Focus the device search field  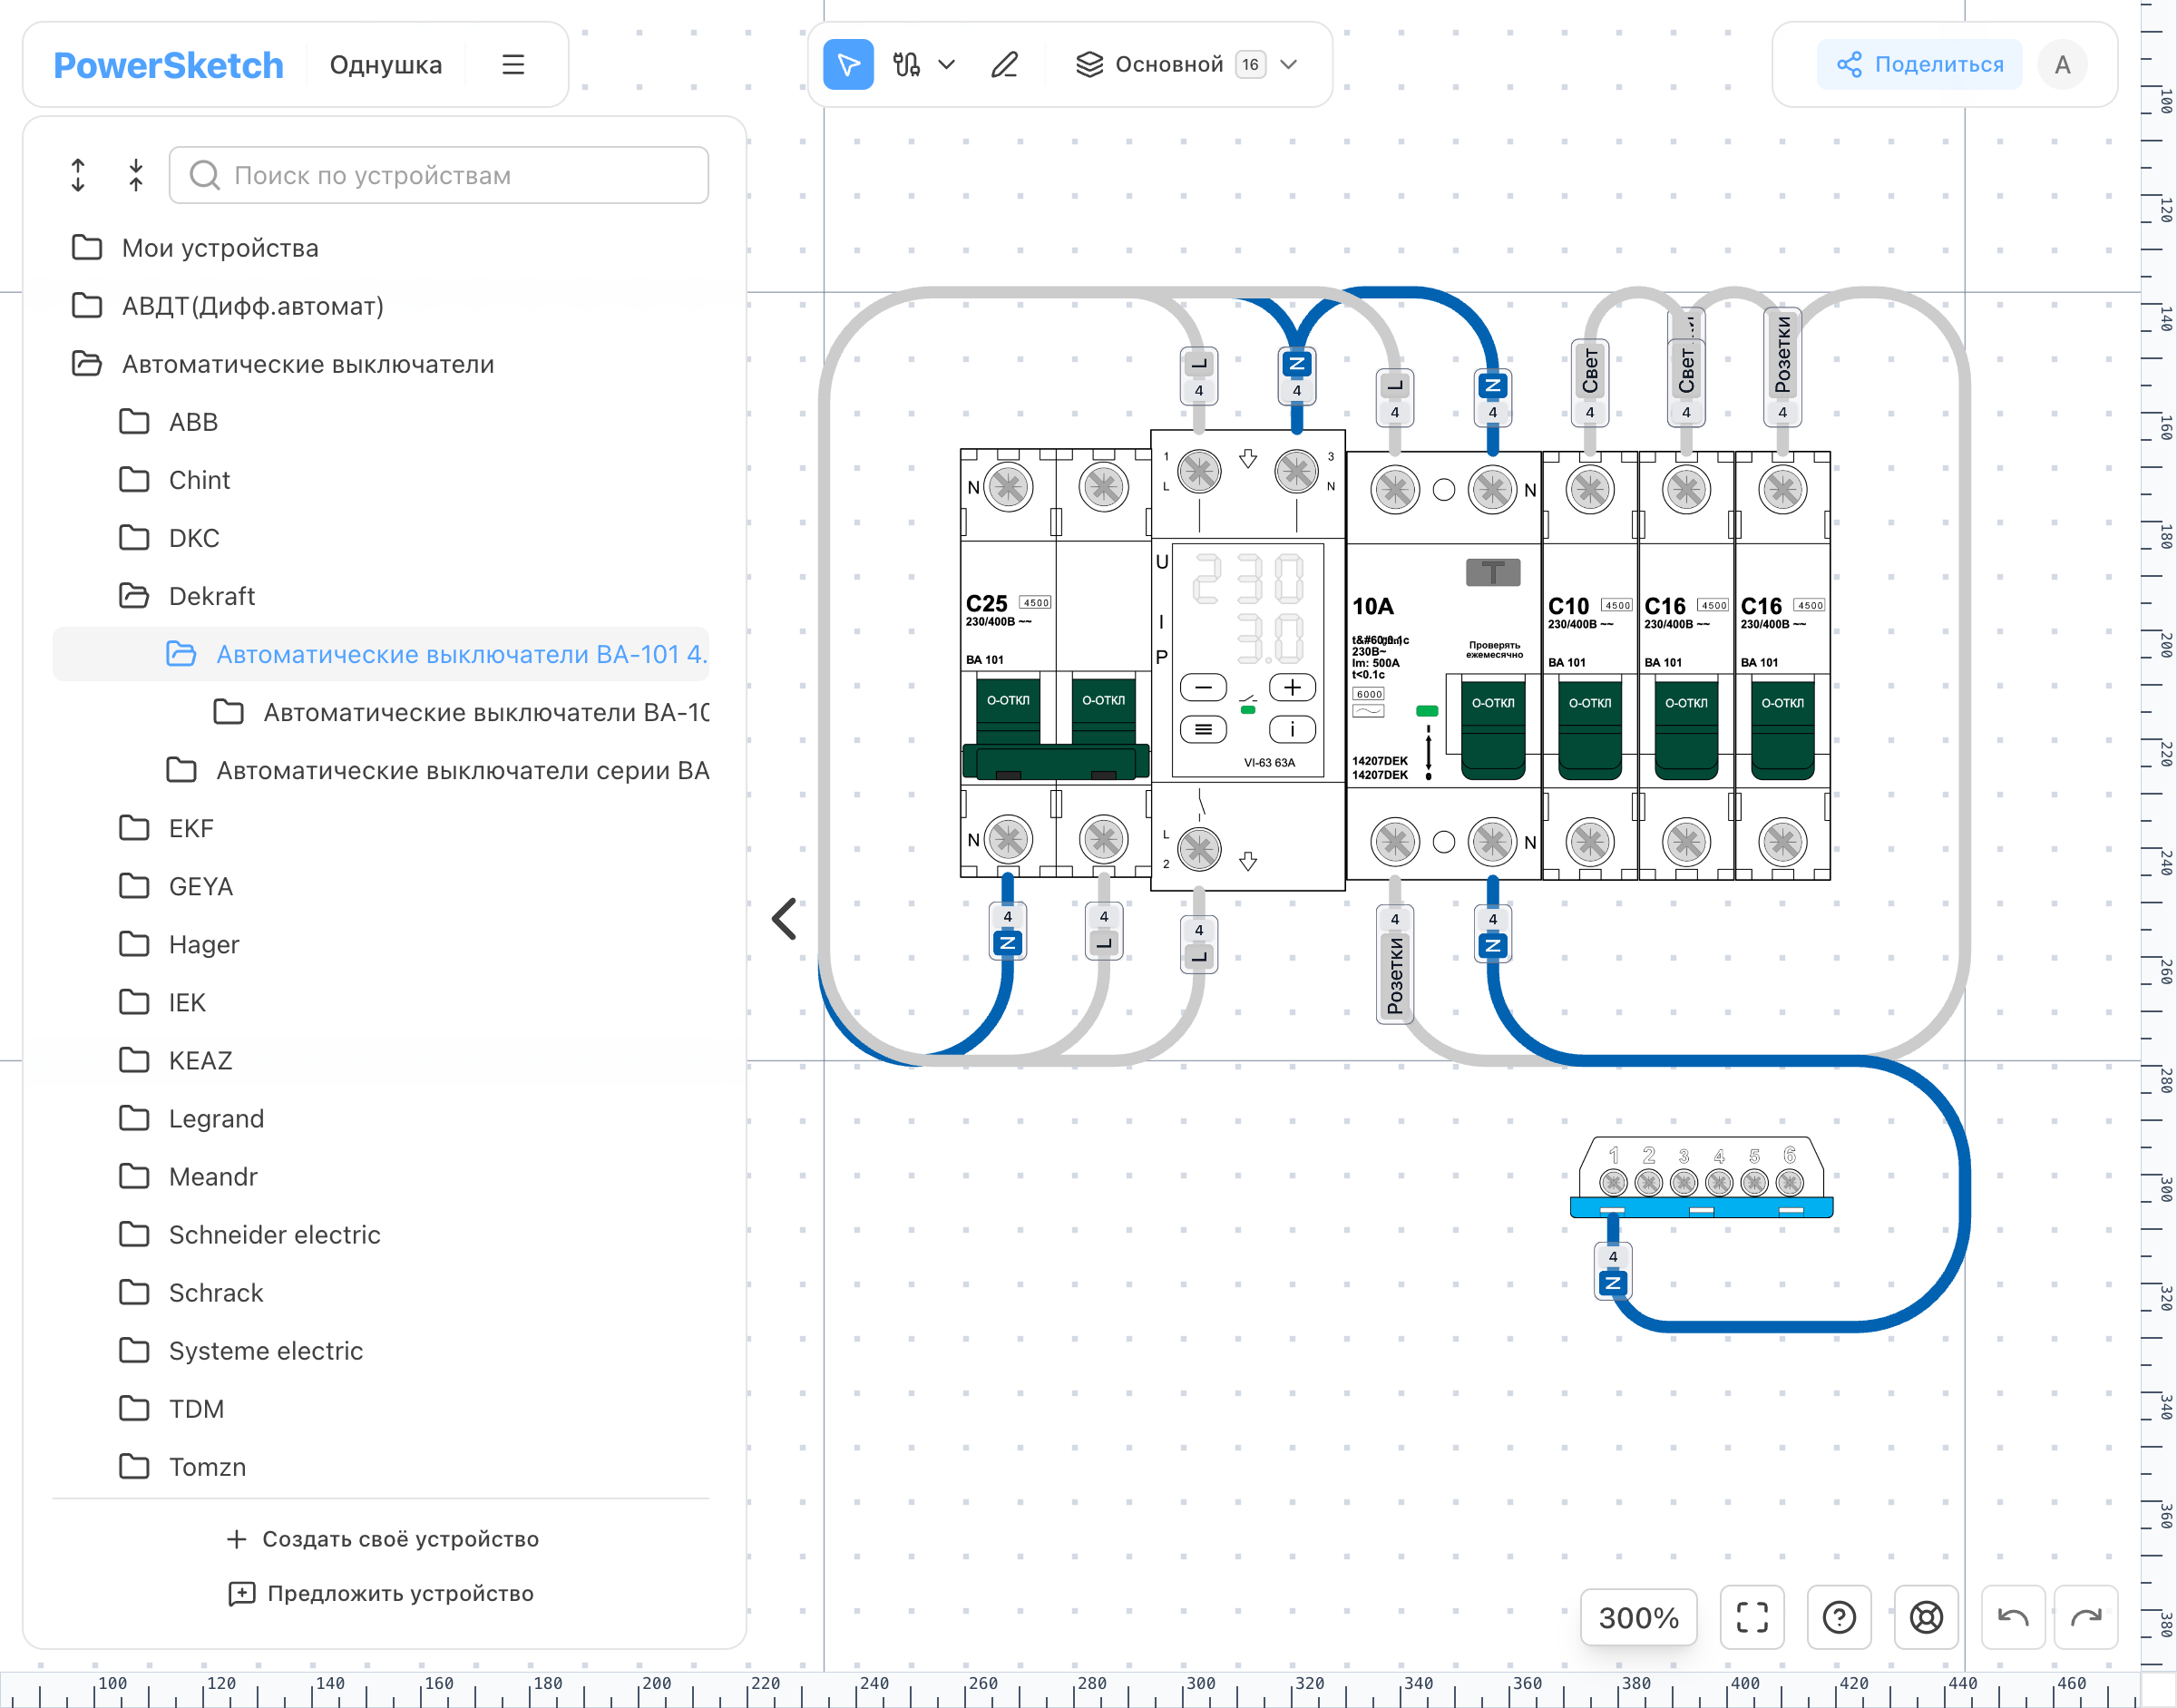439,175
